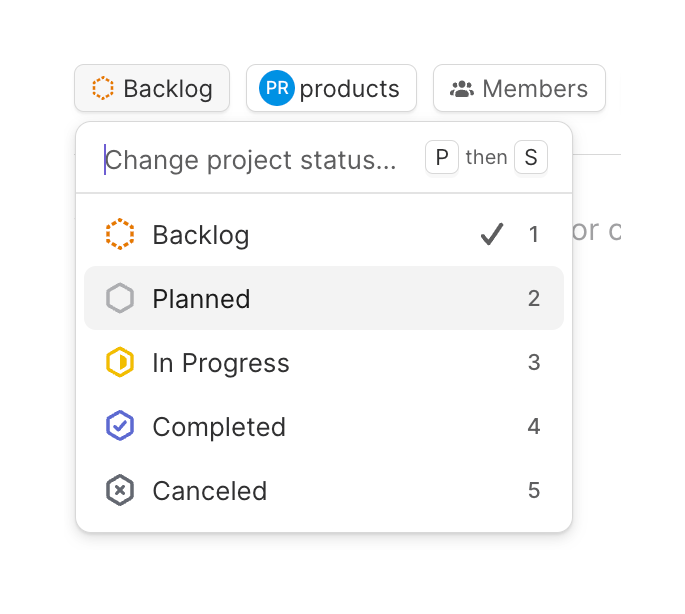Viewport: 685px width, 614px height.
Task: Click the orange status icon in the Backlog button
Action: (x=102, y=89)
